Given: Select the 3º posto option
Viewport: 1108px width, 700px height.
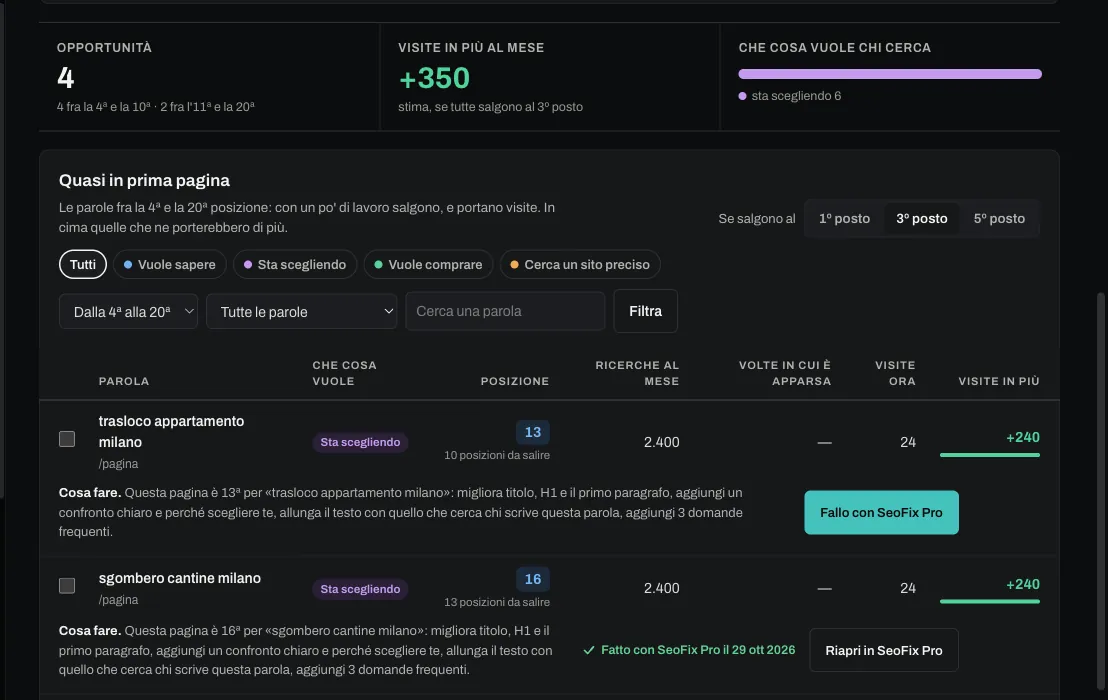Looking at the screenshot, I should point(921,219).
